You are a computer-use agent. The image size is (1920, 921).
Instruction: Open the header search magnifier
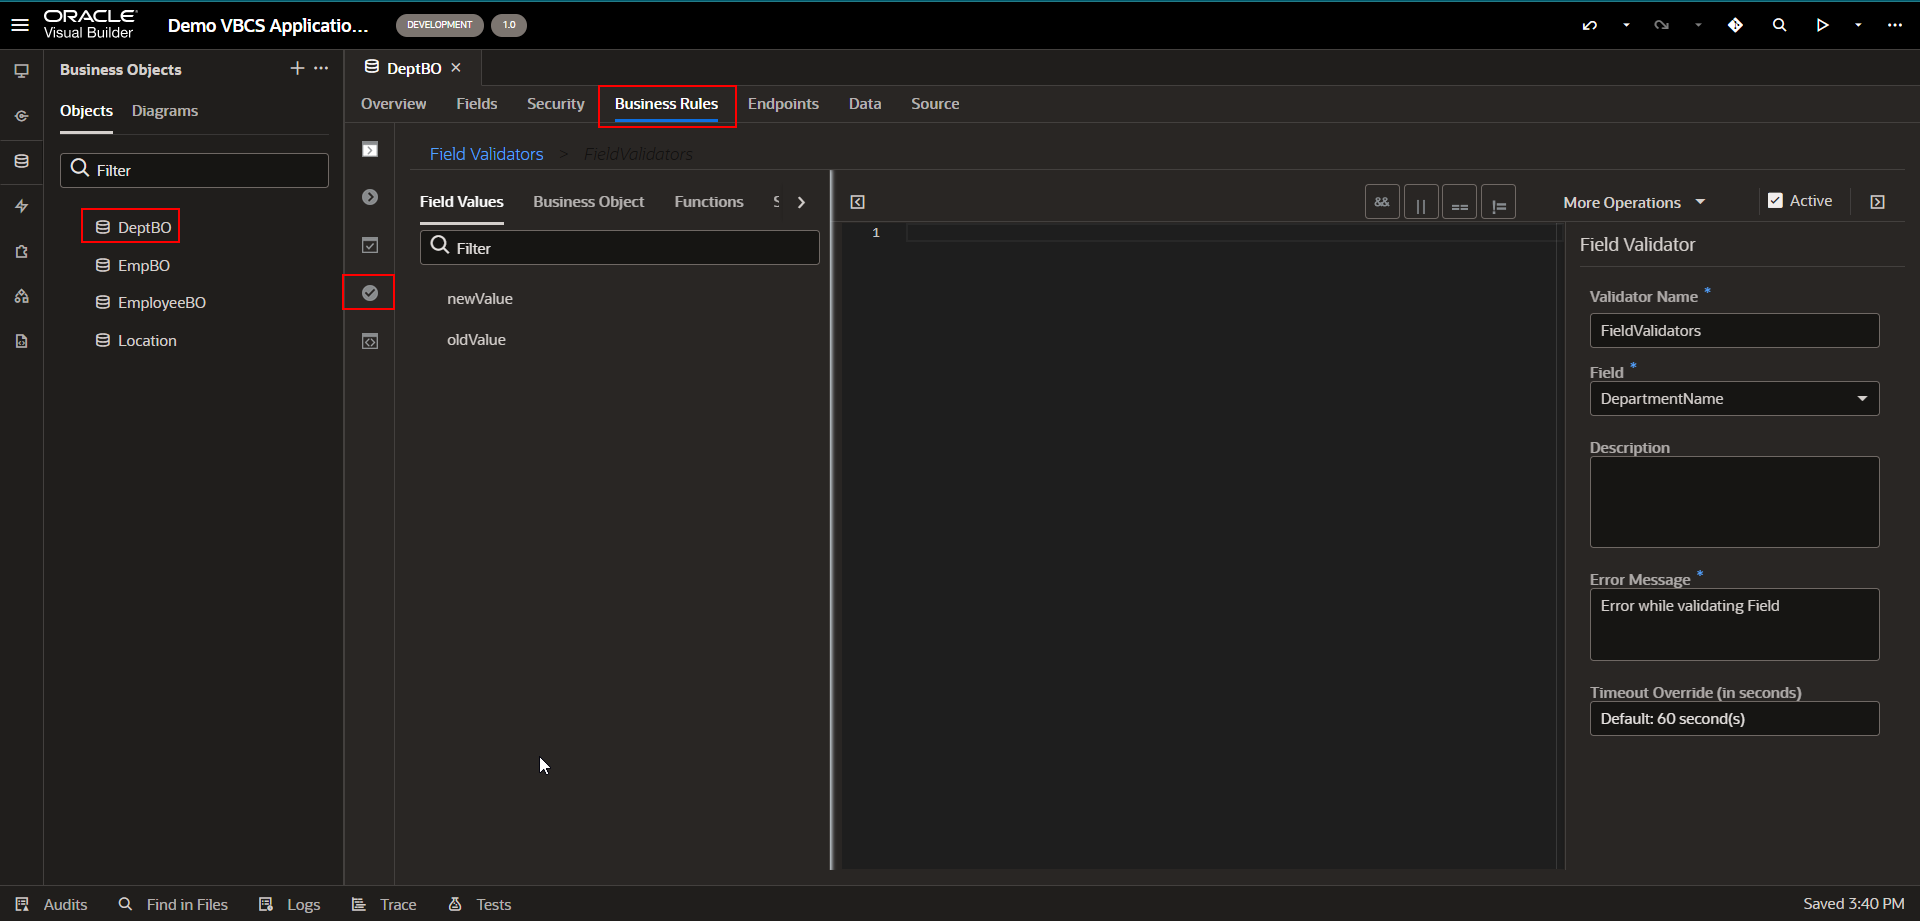pyautogui.click(x=1779, y=25)
